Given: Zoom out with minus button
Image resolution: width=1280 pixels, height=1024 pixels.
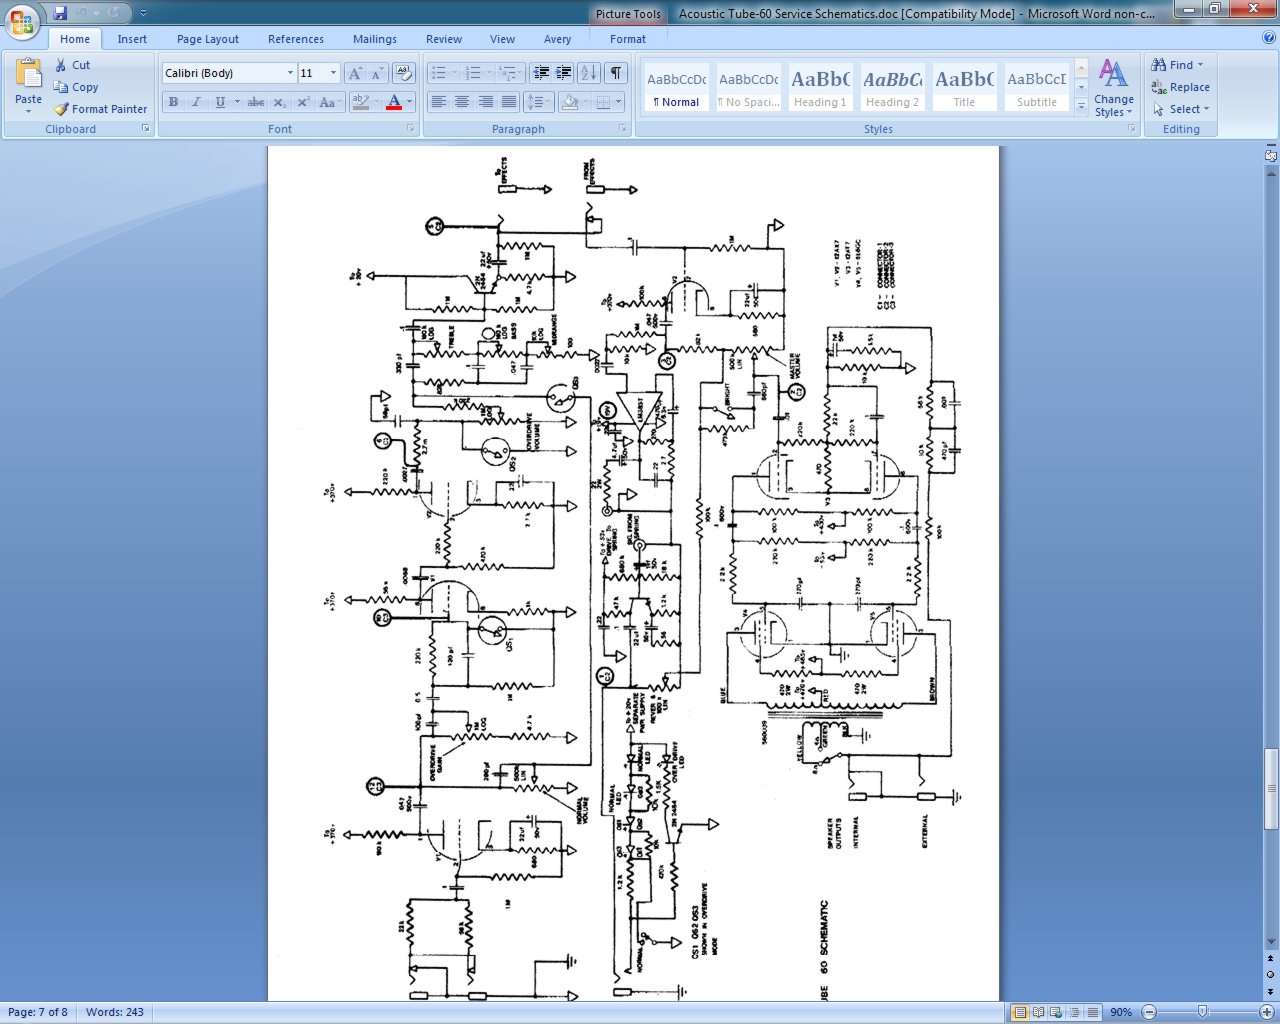Looking at the screenshot, I should coord(1149,1012).
